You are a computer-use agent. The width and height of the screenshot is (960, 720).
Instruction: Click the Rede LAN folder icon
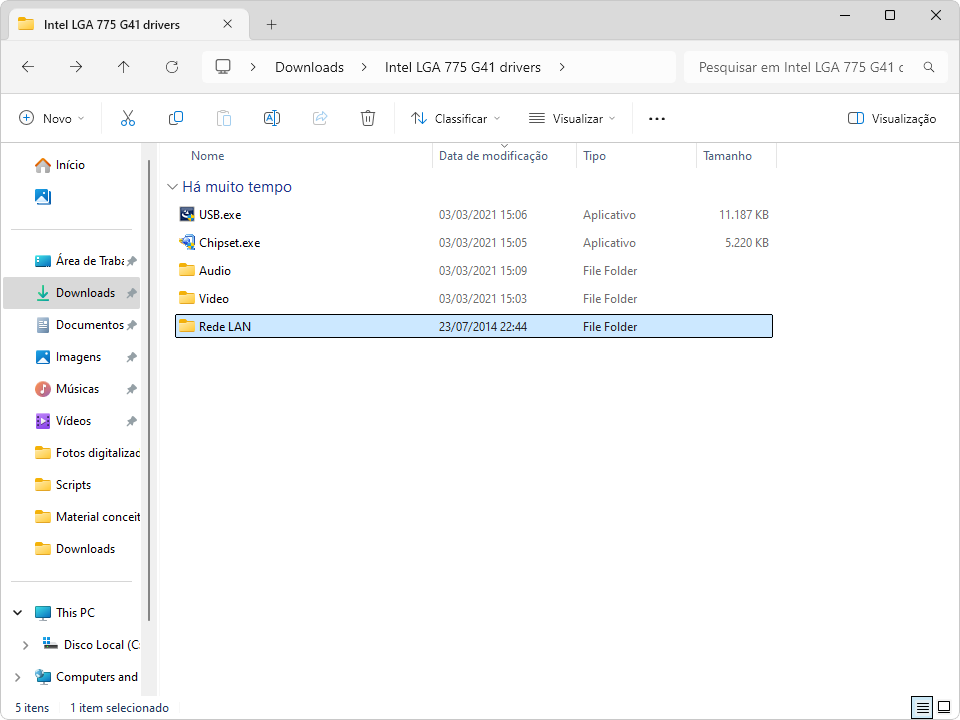click(x=187, y=326)
